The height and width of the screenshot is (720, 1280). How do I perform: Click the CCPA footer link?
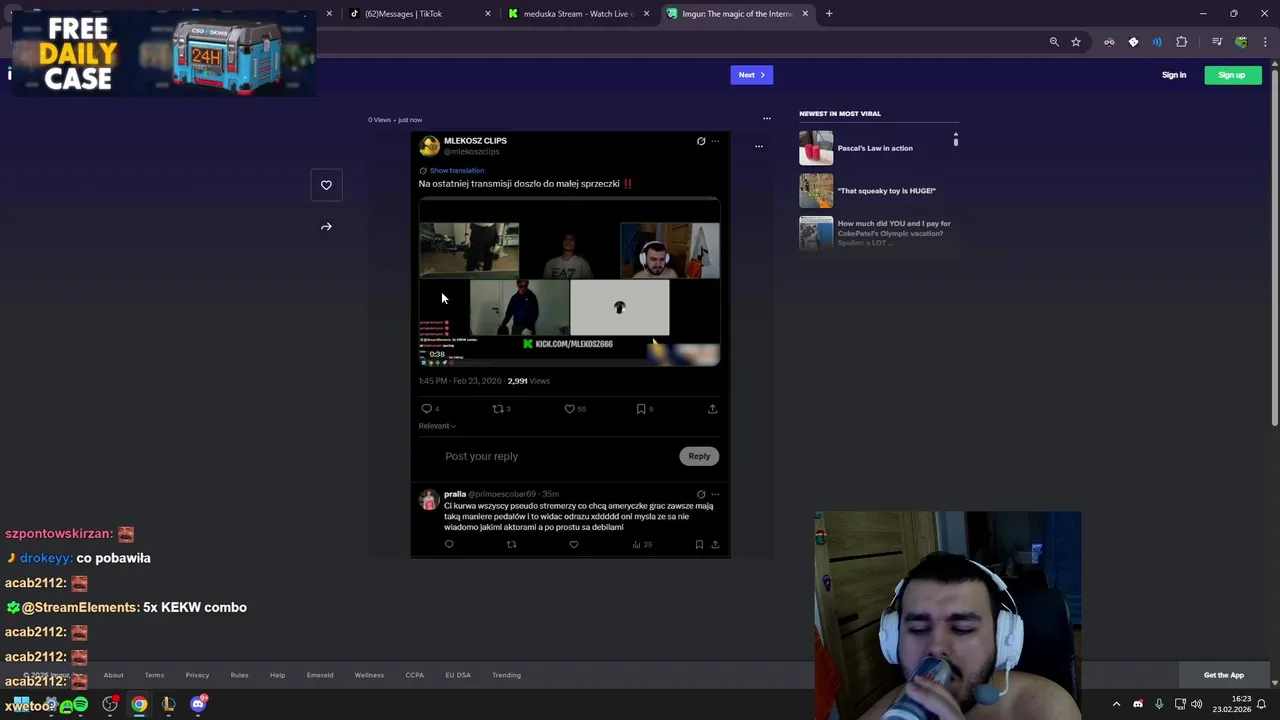[x=414, y=675]
